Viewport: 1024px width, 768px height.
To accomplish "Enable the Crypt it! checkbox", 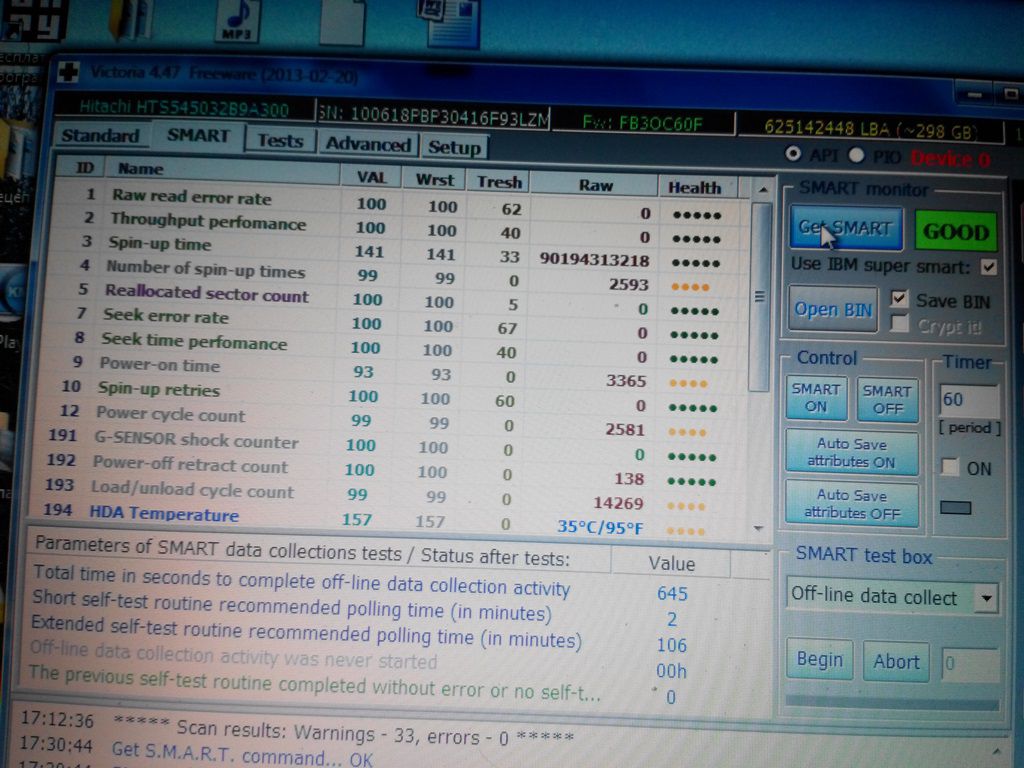I will (899, 323).
